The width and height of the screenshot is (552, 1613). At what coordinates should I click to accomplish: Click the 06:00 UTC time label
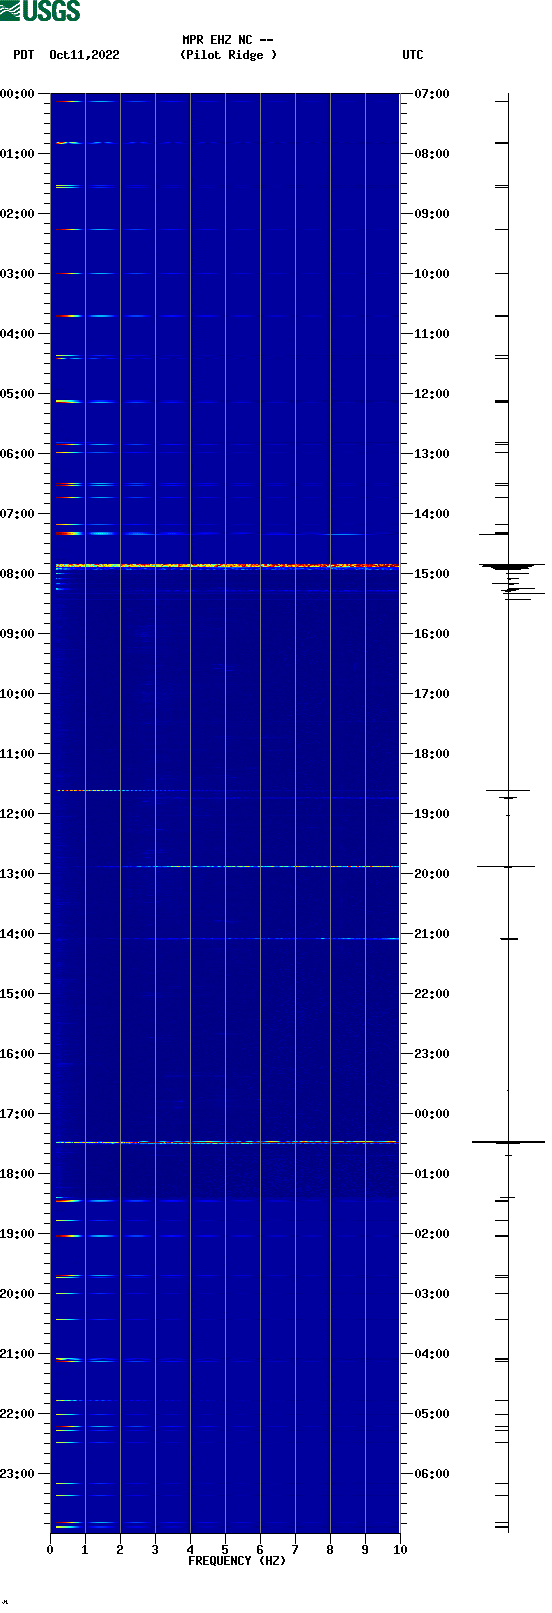[432, 1474]
